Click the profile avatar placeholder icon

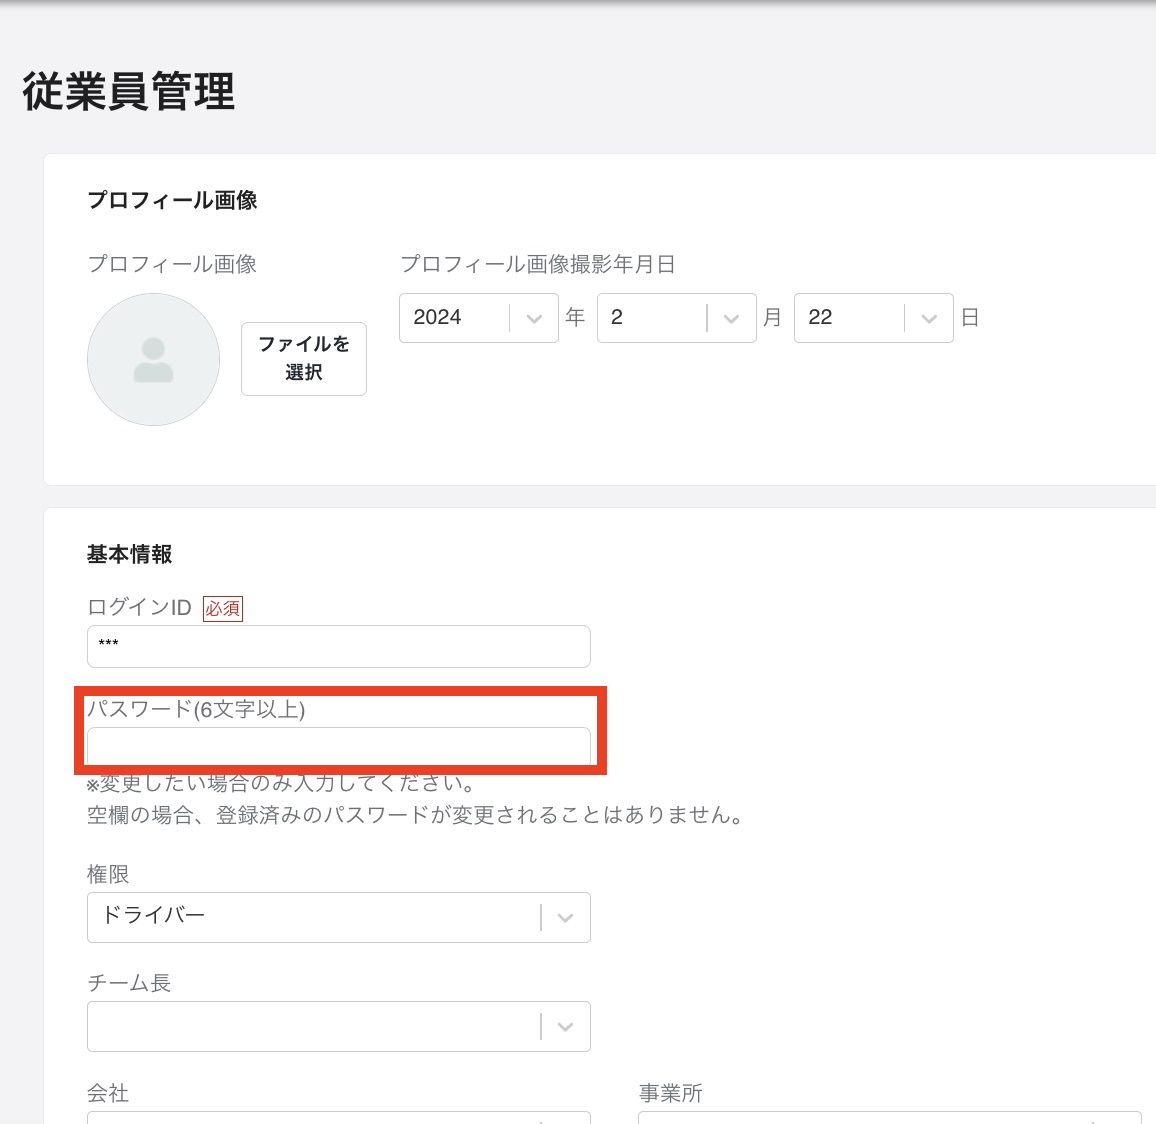coord(153,360)
